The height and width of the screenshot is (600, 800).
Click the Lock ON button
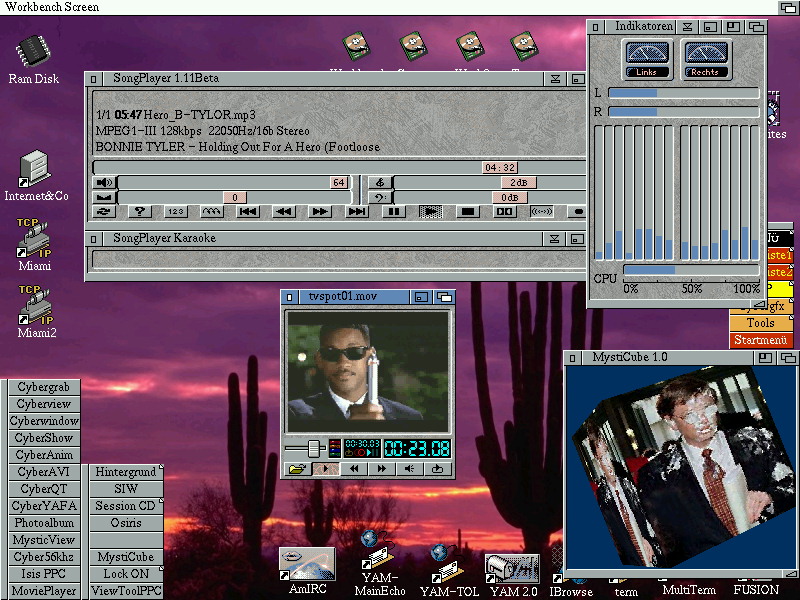pos(125,573)
